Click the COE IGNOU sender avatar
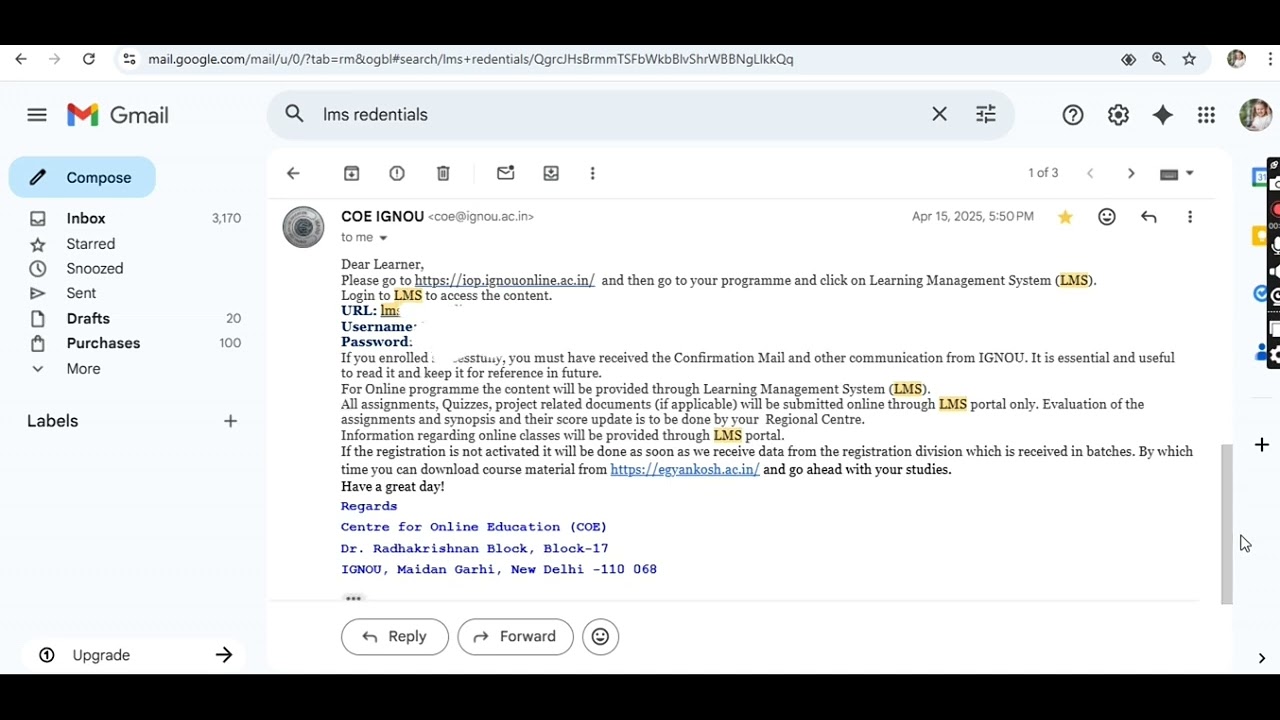This screenshot has width=1280, height=720. point(303,227)
